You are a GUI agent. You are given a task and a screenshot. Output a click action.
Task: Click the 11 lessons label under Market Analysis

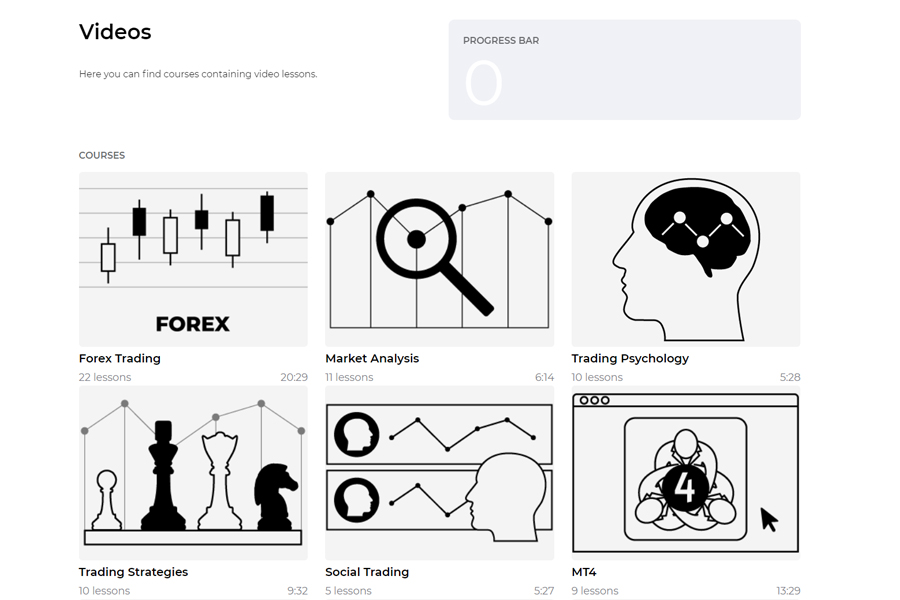click(x=349, y=377)
